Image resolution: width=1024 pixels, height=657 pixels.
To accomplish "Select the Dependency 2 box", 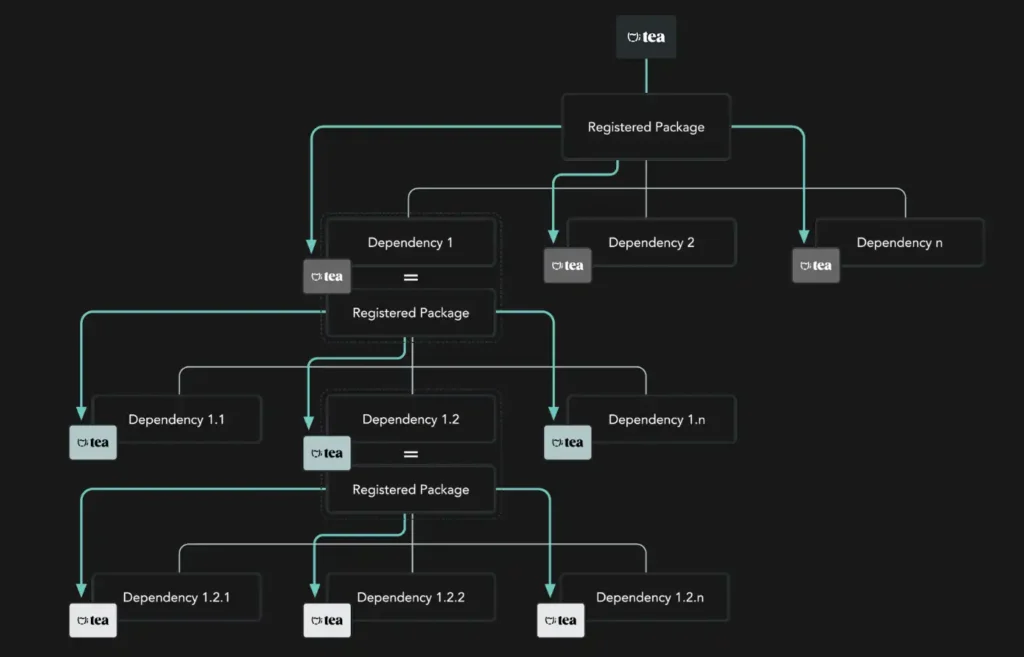I will [651, 242].
